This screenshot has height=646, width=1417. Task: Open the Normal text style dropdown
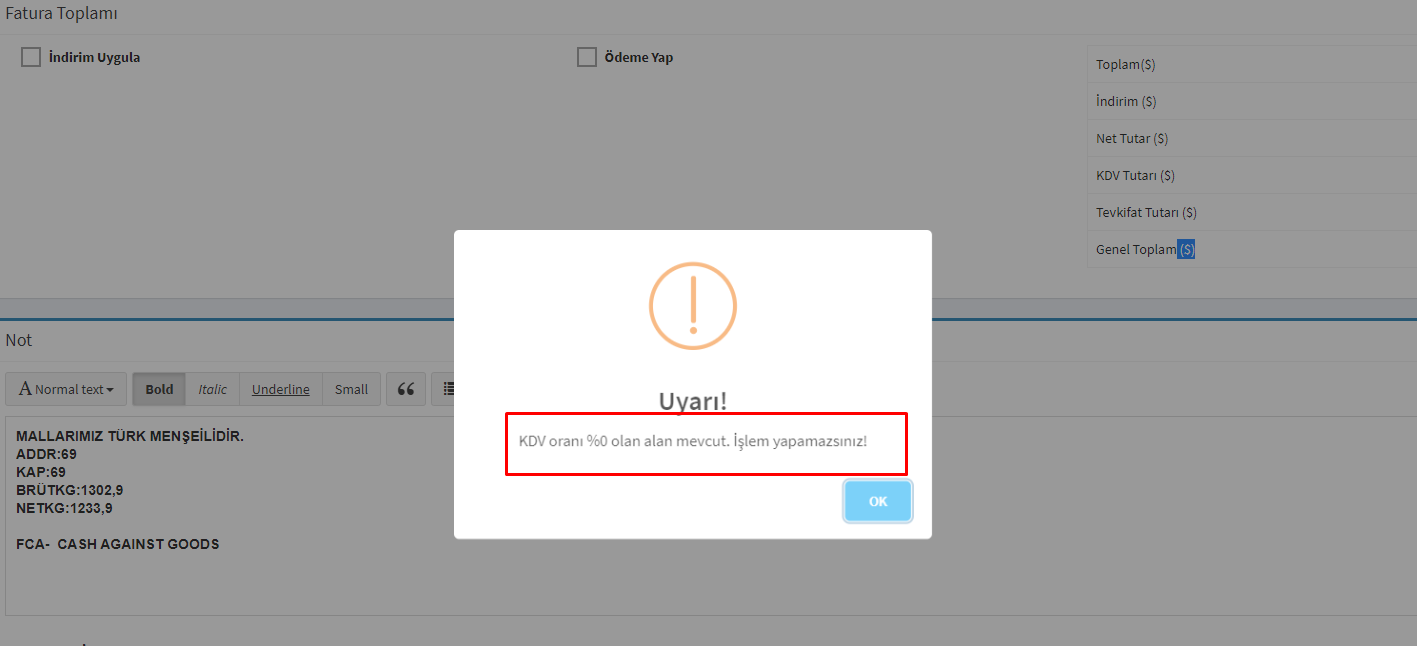[x=66, y=389]
